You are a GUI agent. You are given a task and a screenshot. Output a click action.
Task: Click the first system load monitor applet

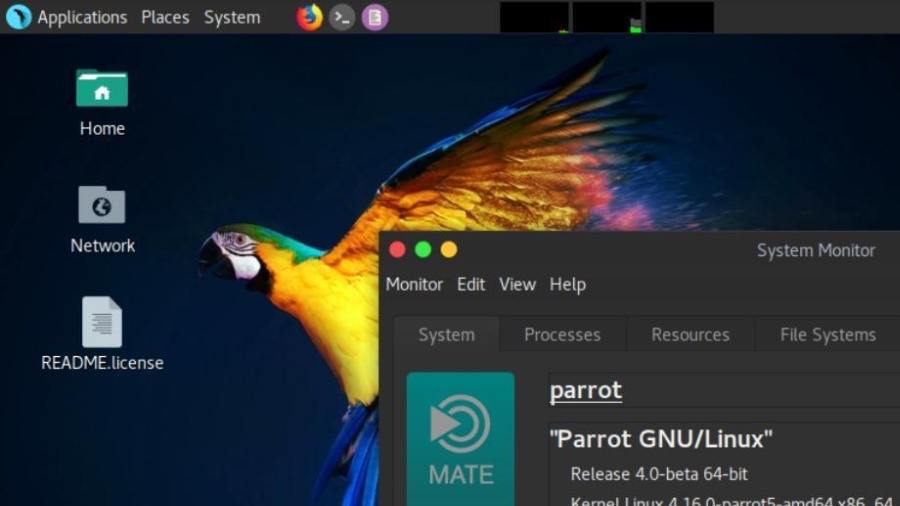coord(534,17)
